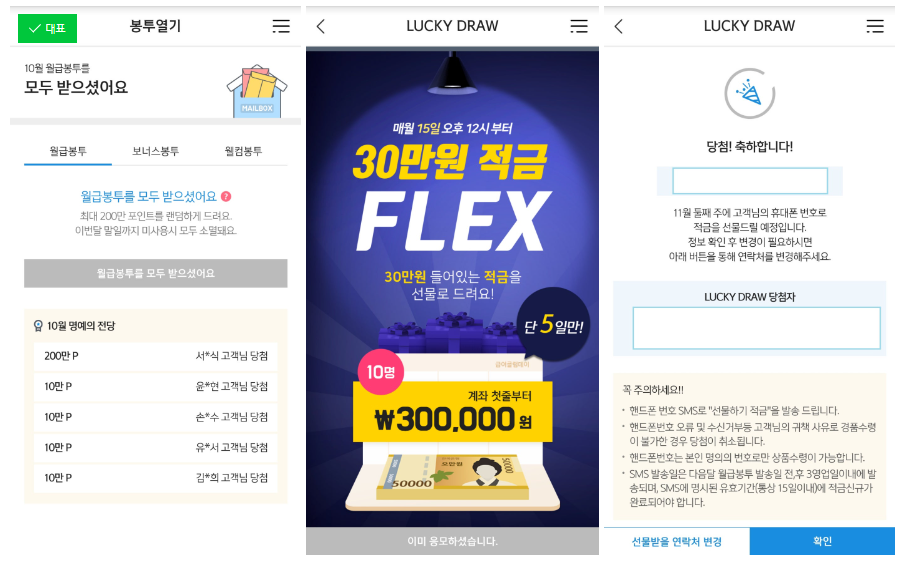Tap the blue 확인 button
This screenshot has width=909, height=573.
click(x=822, y=541)
